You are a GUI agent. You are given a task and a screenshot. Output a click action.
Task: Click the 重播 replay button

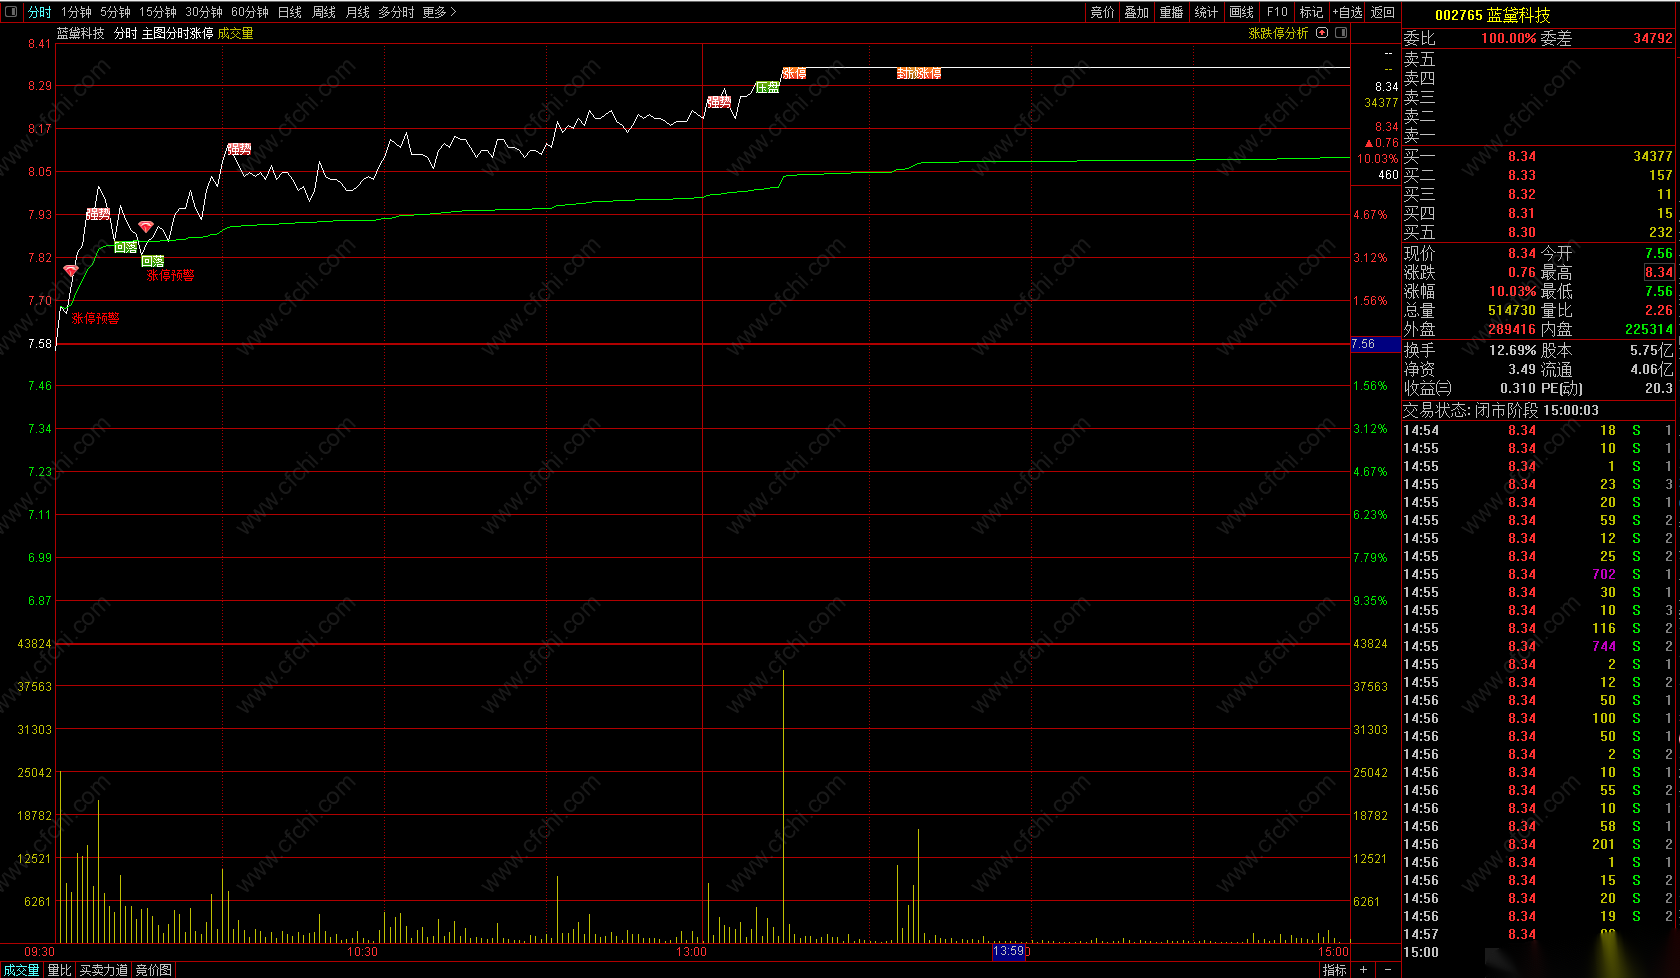1171,12
